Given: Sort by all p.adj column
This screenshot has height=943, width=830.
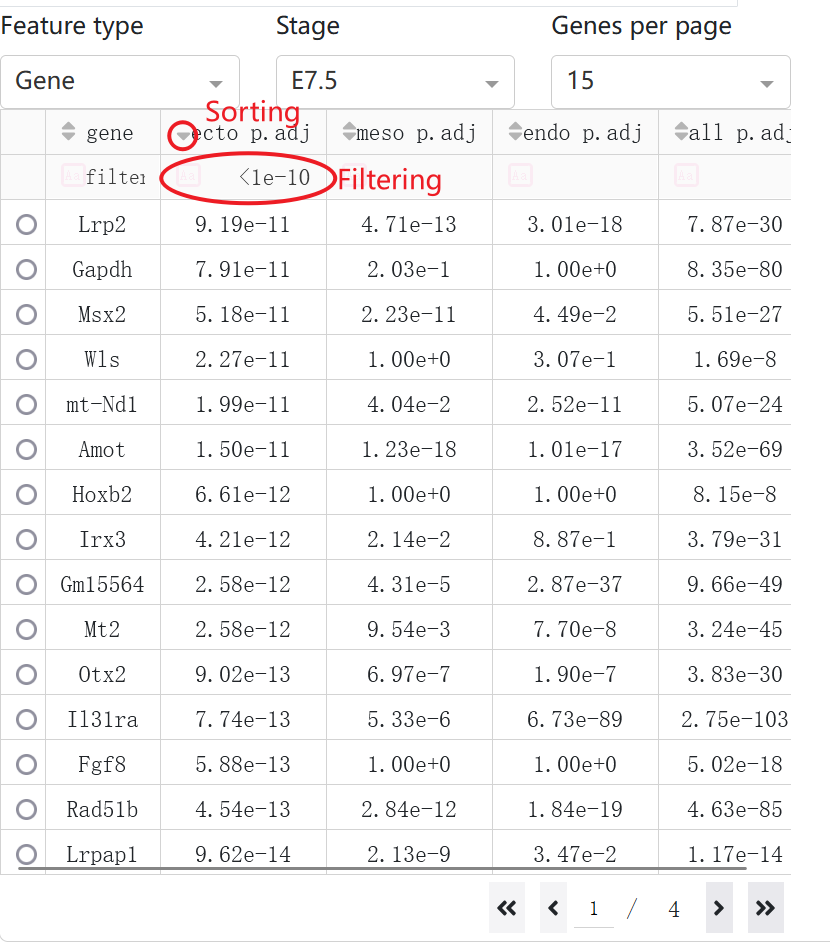Looking at the screenshot, I should point(681,132).
